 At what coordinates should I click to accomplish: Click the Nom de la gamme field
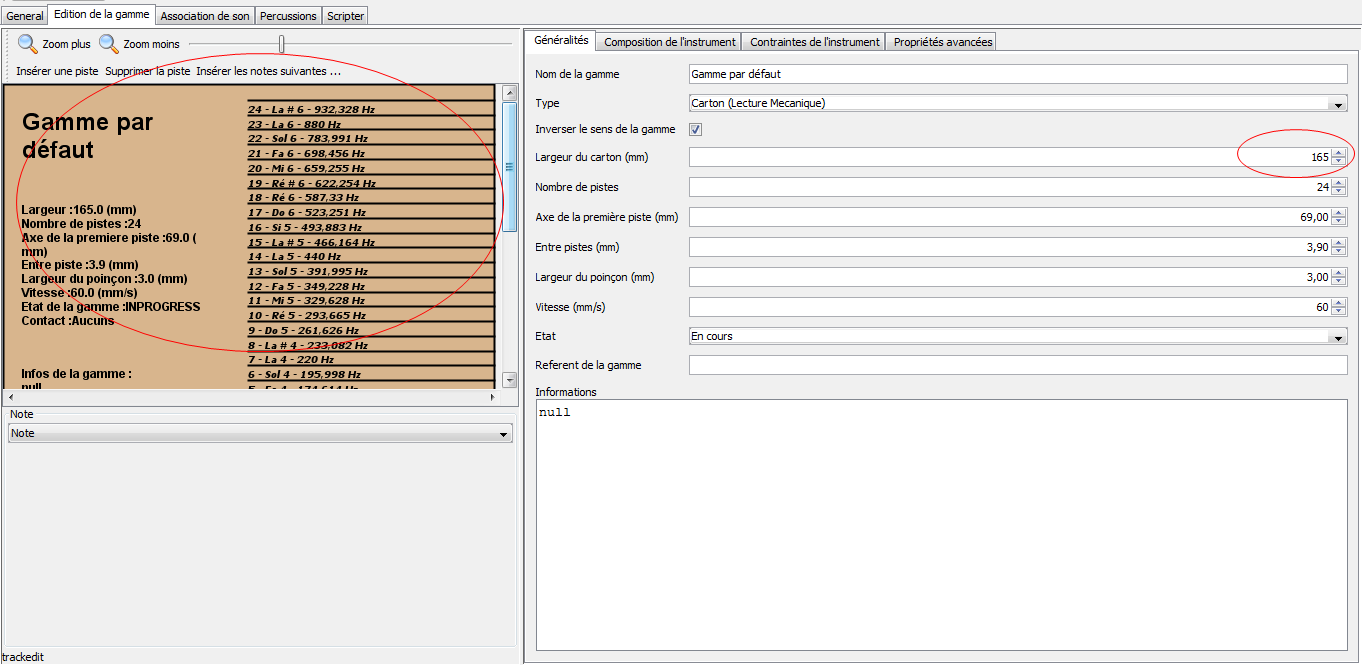(1017, 74)
